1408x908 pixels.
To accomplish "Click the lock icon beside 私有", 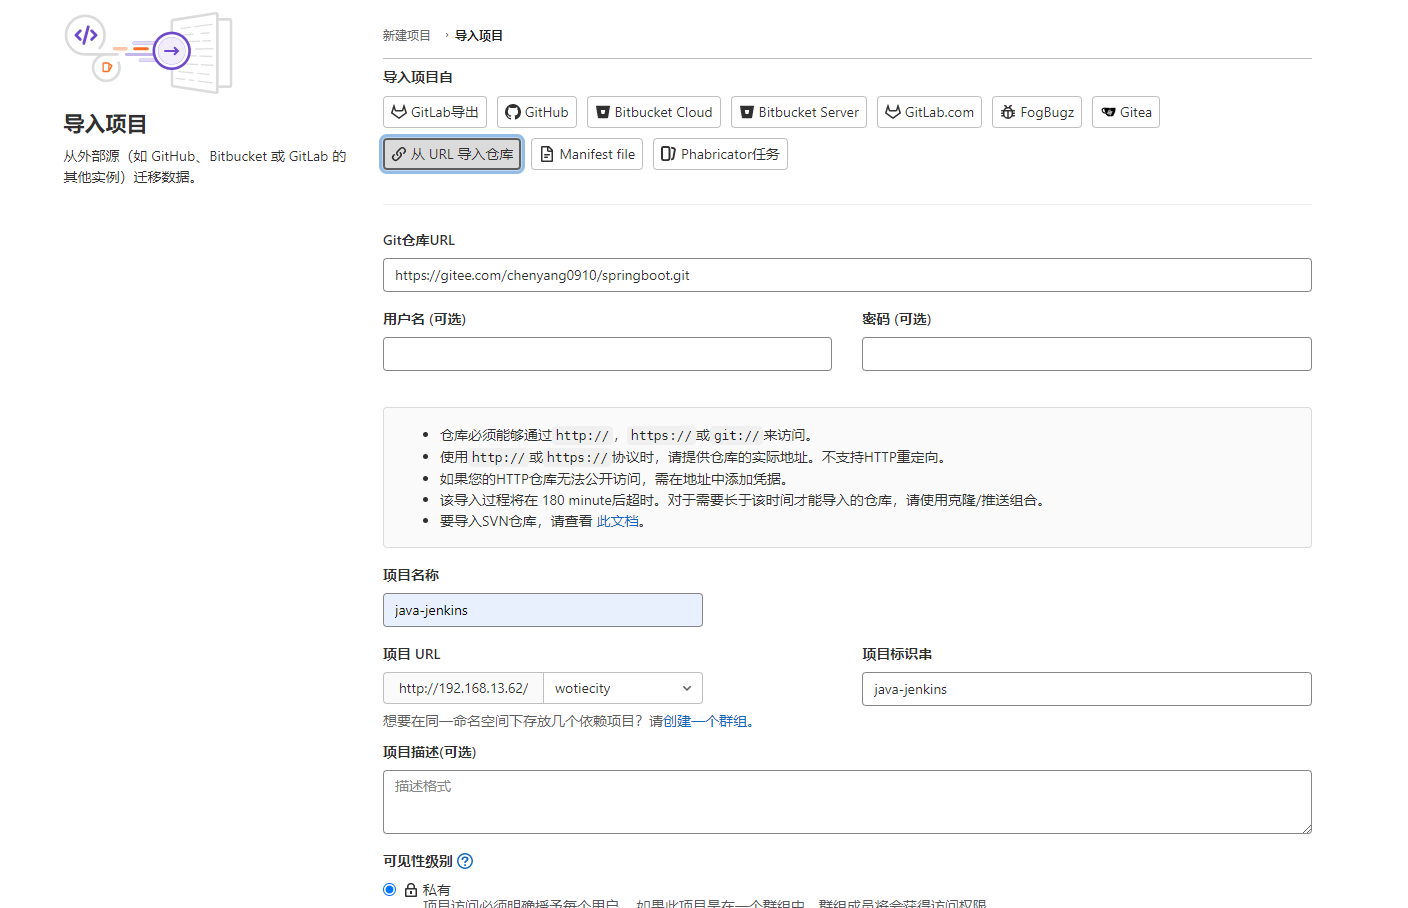I will click(411, 890).
